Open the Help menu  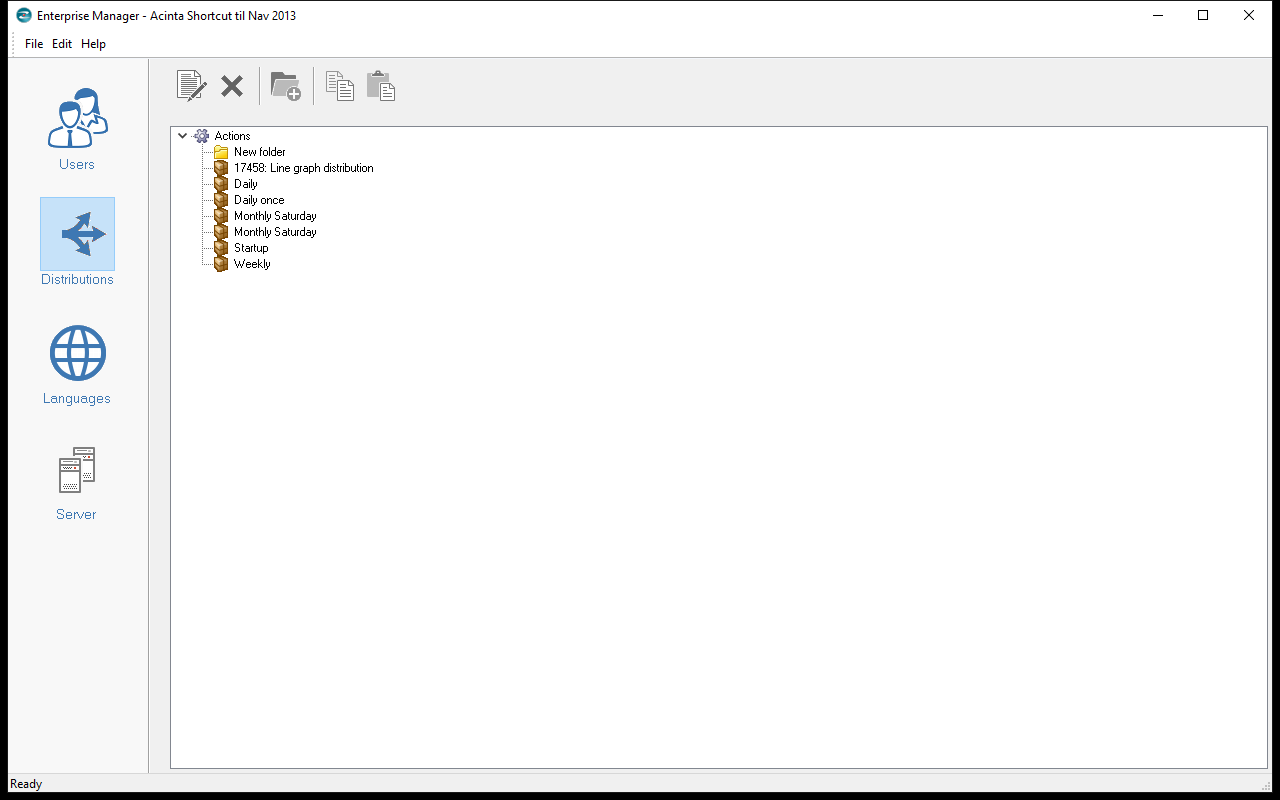(93, 44)
